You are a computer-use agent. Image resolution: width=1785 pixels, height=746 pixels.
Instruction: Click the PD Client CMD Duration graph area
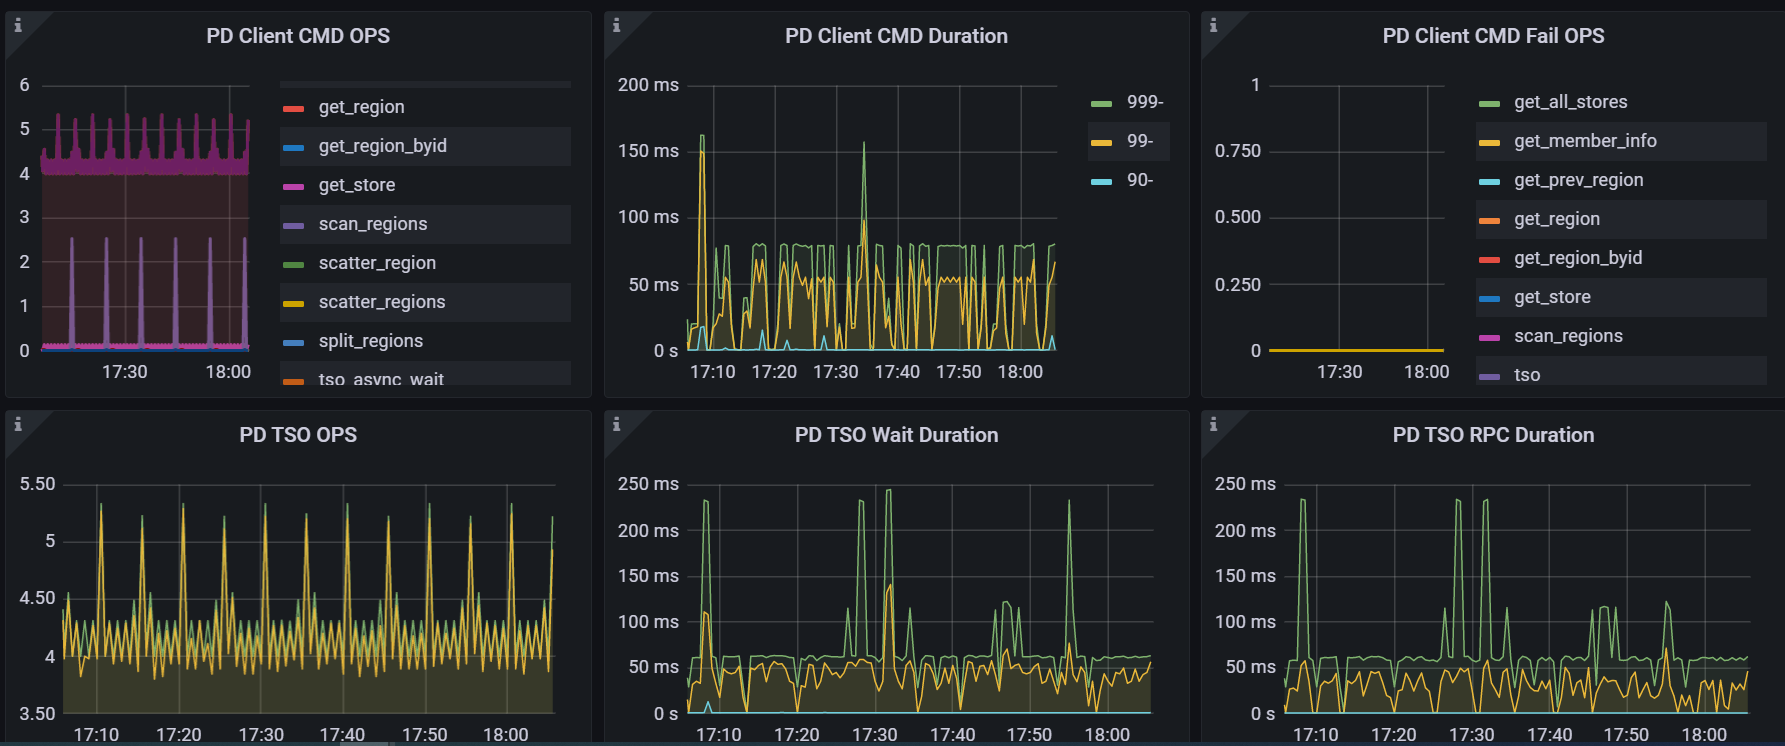871,218
